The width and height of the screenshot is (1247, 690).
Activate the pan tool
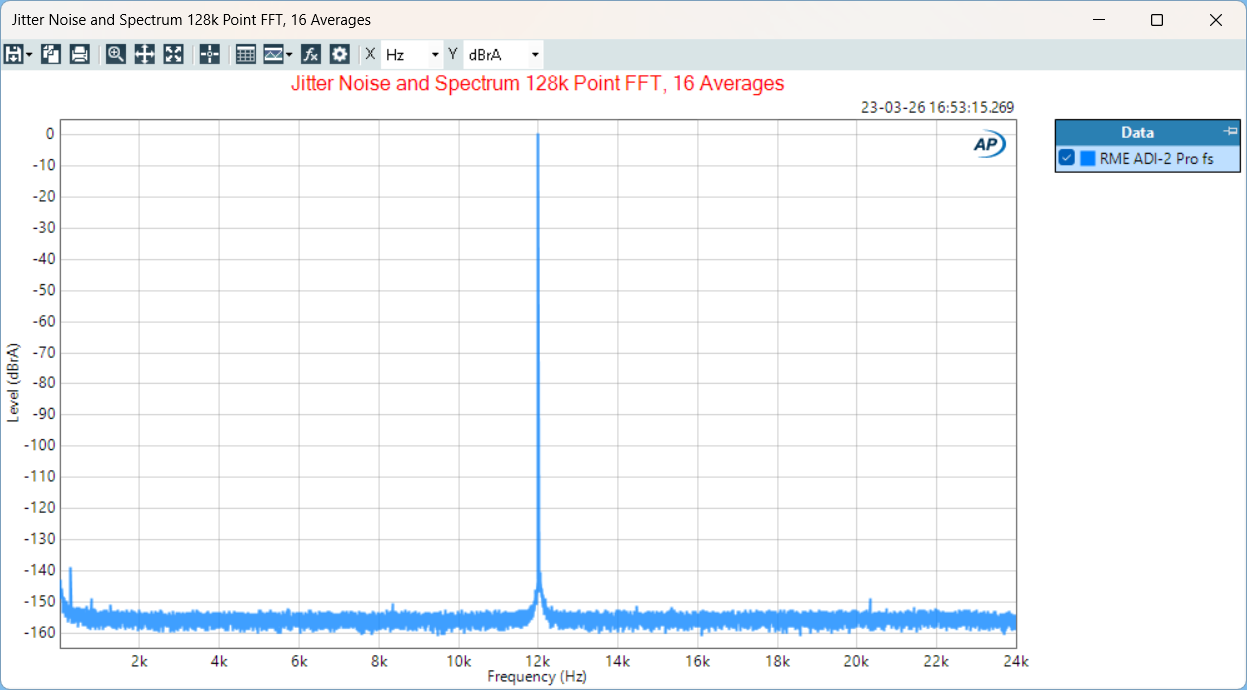click(x=144, y=54)
